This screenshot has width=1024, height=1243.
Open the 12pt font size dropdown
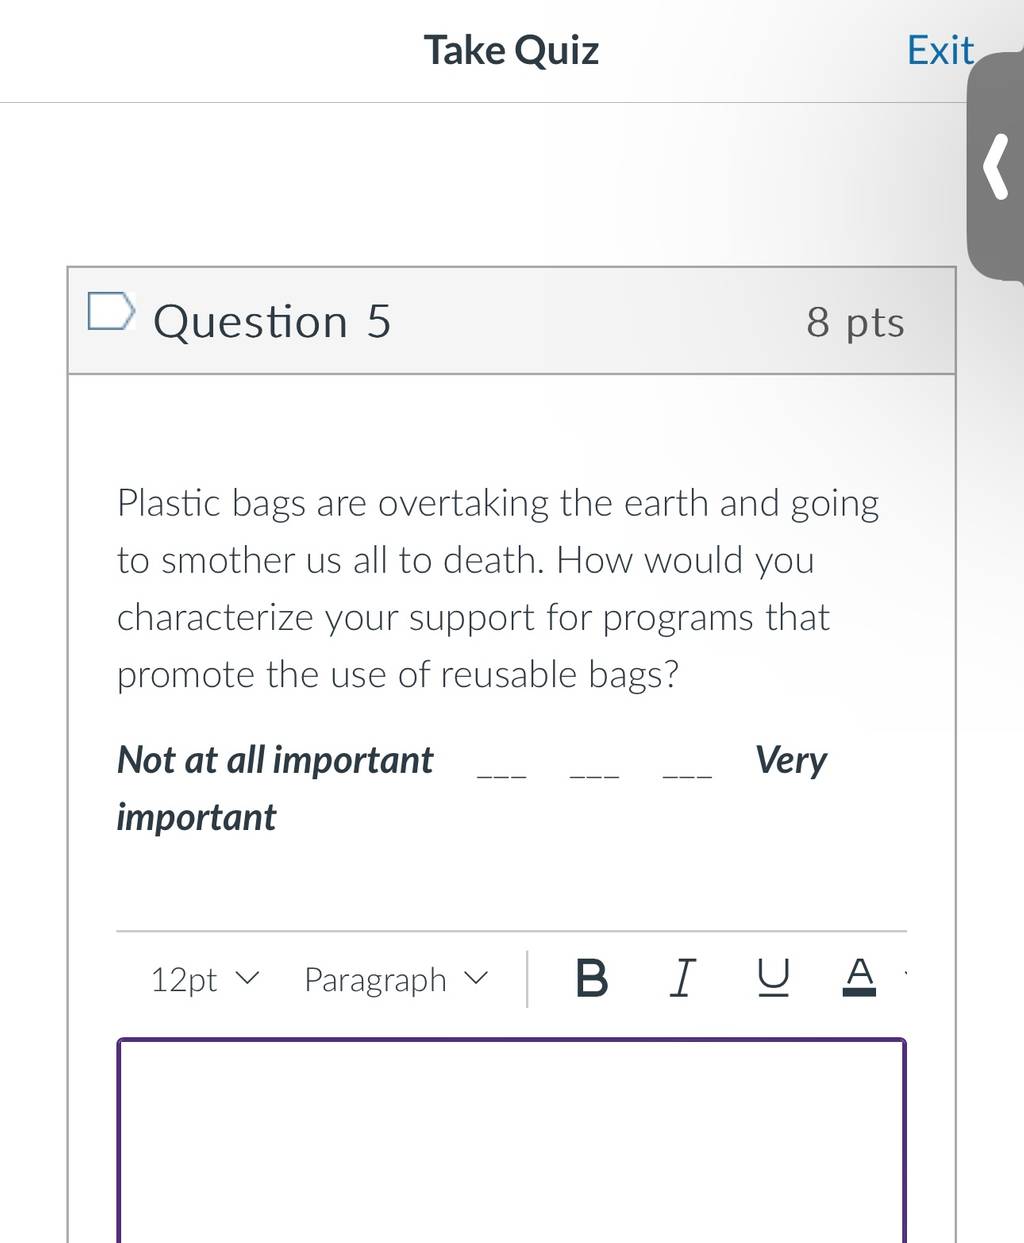point(204,979)
